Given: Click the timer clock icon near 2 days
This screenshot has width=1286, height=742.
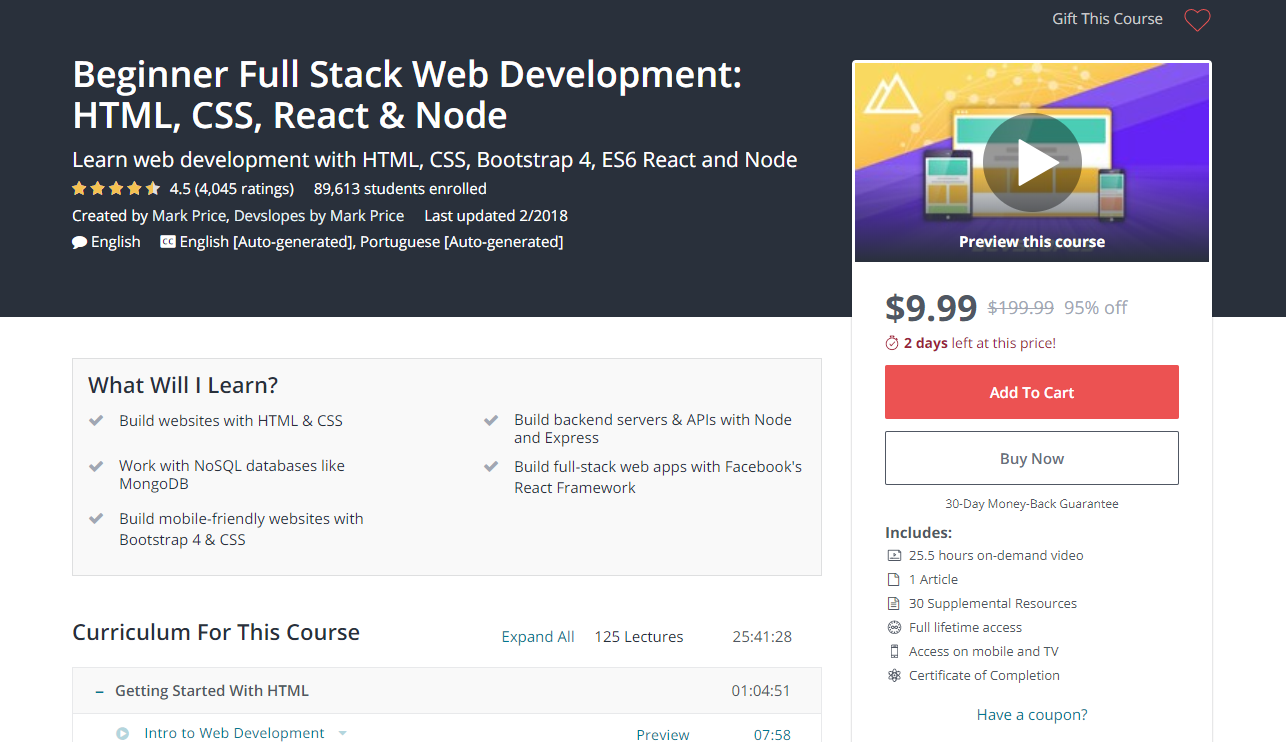Looking at the screenshot, I should point(892,343).
